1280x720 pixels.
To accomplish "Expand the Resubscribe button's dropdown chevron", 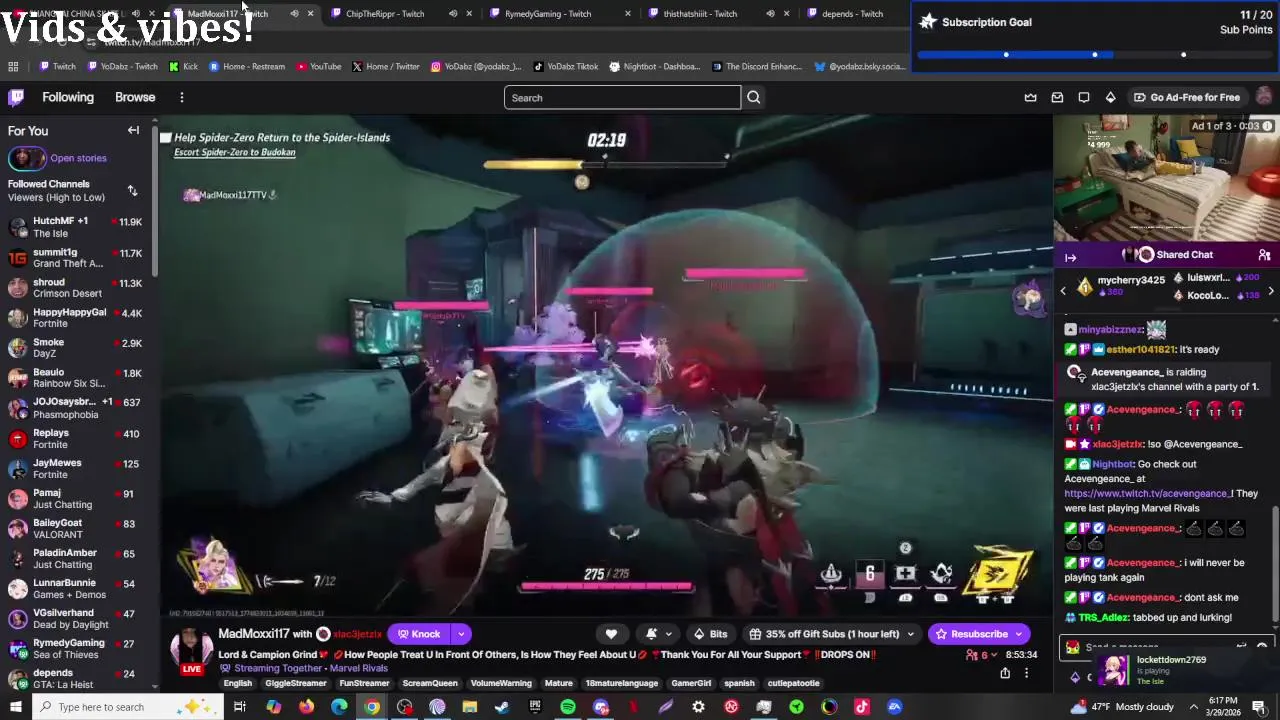I will pos(1019,634).
